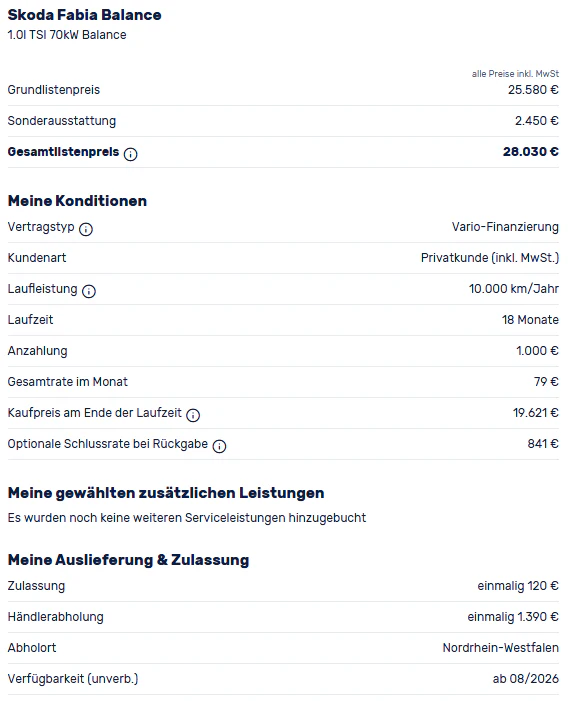Click the Gesamtlistenpreis total 28.030 €
This screenshot has width=571, height=701.
pos(530,152)
